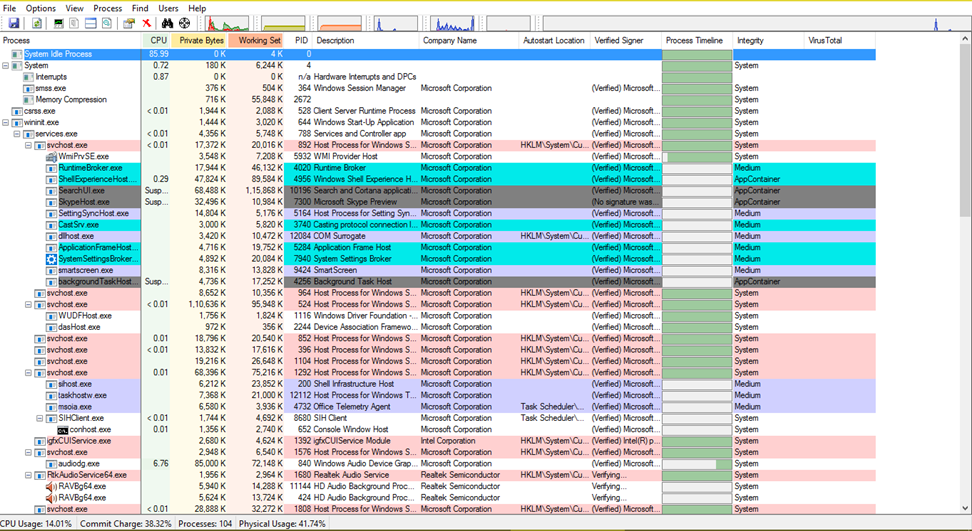The image size is (972, 531).
Task: Click WmiPrvSE.exe process timeline bar
Action: [x=697, y=157]
